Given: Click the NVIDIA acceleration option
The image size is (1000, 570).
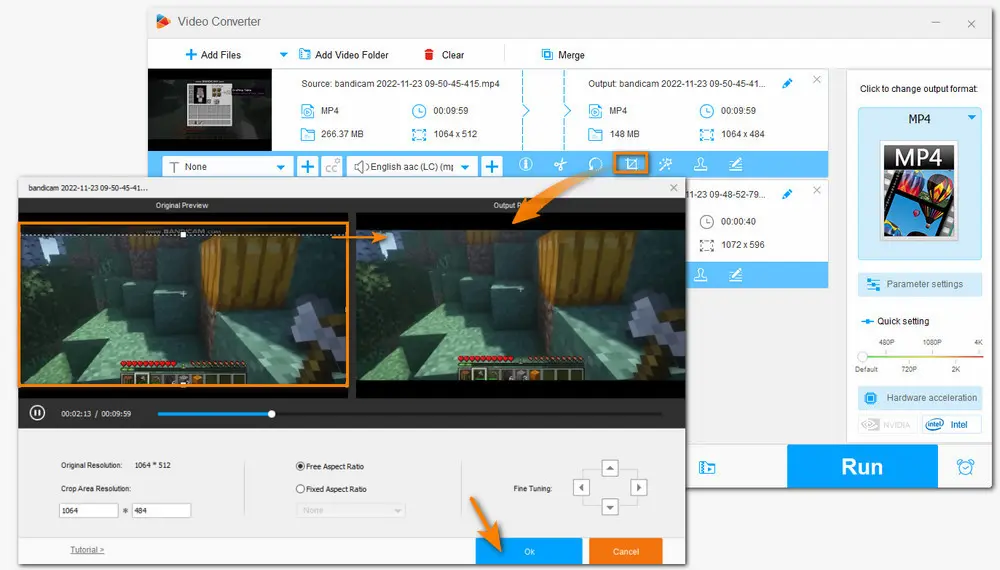Looking at the screenshot, I should coord(886,425).
